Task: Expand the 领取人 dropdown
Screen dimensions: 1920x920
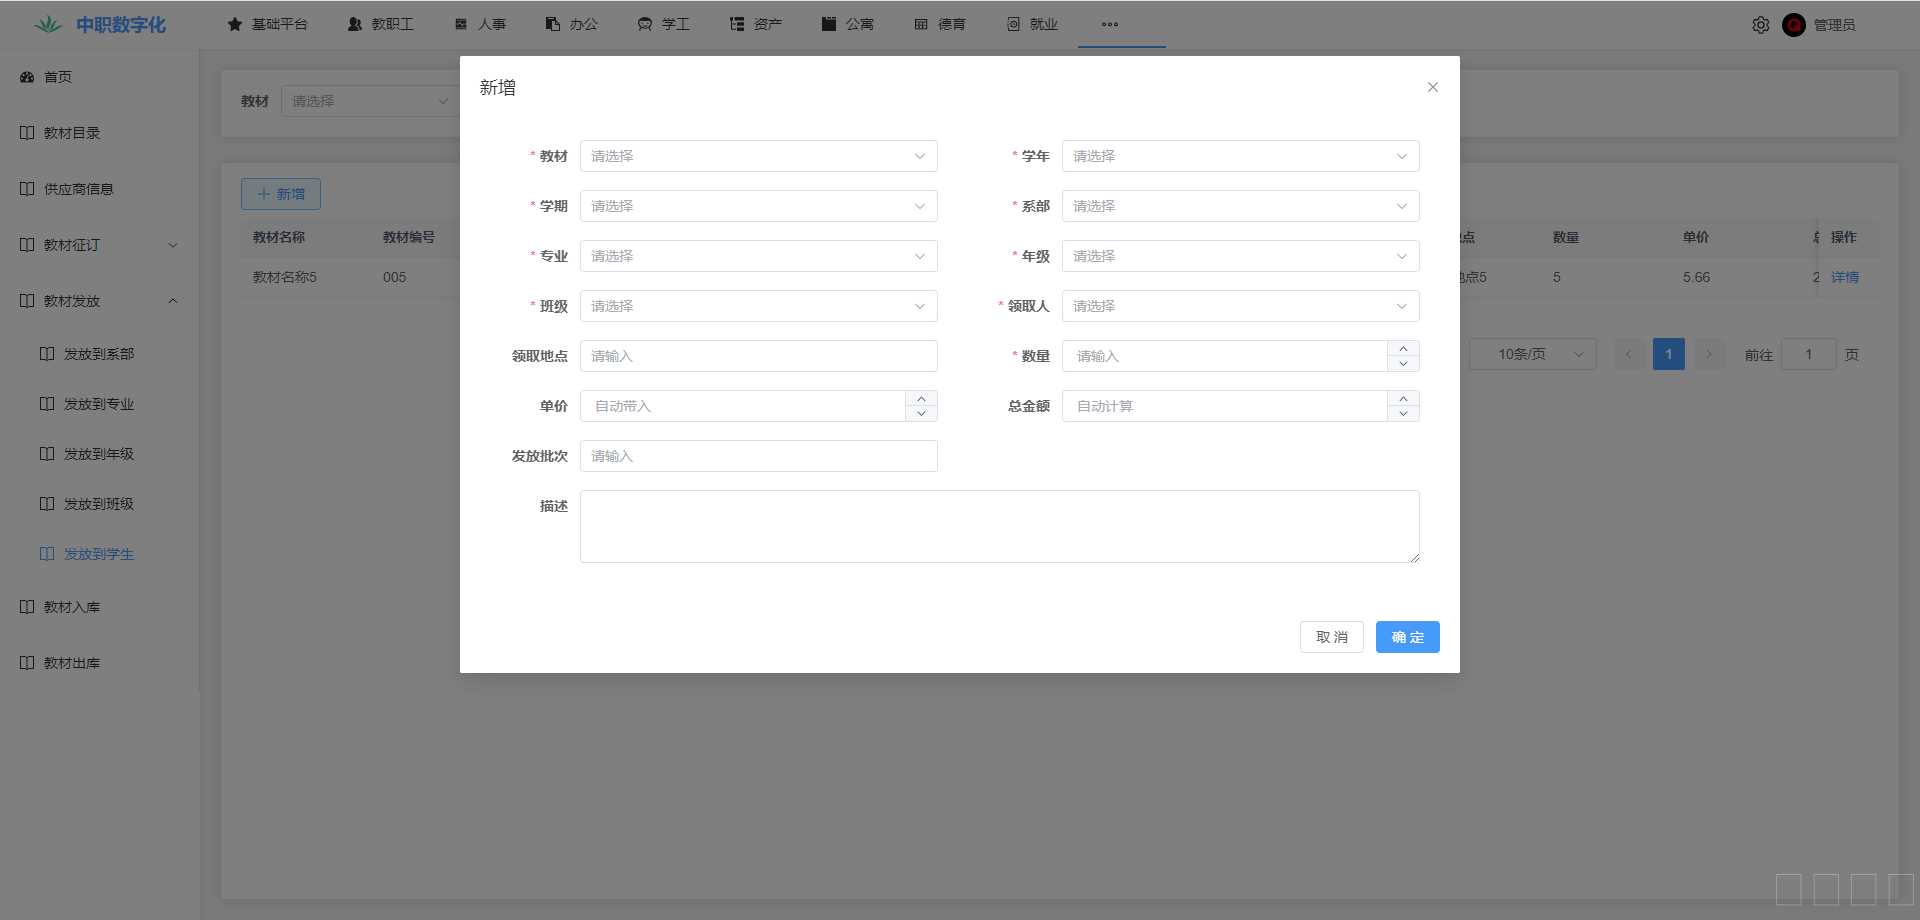Action: [1240, 306]
